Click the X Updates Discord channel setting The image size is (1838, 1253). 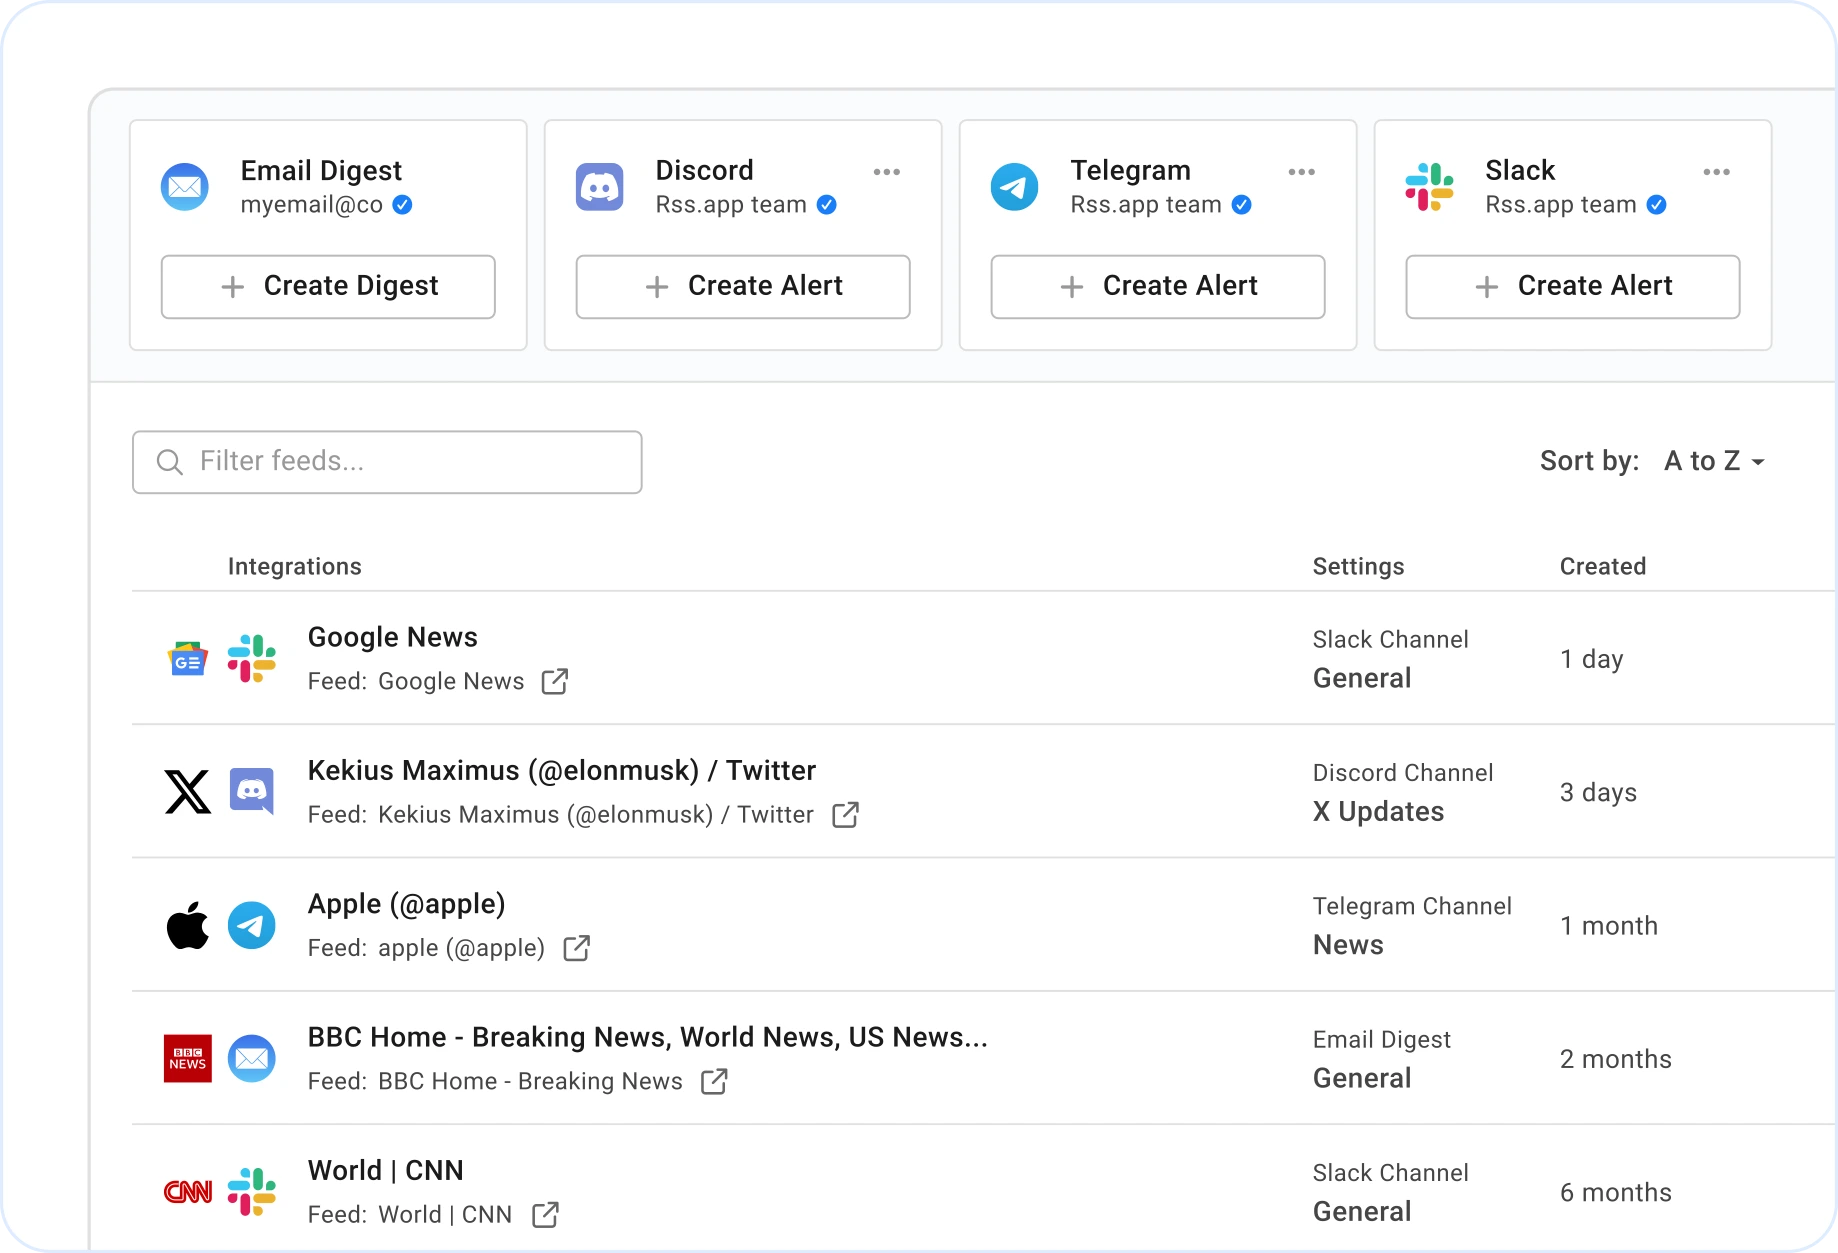tap(1379, 812)
